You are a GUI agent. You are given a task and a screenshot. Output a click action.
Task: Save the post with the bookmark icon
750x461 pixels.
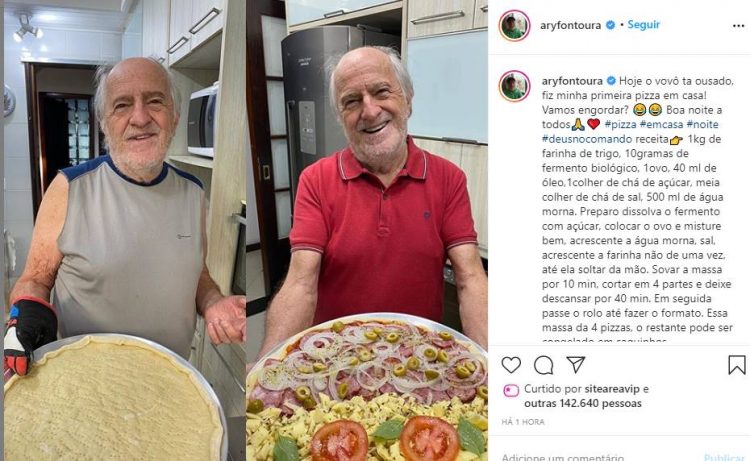point(737,365)
